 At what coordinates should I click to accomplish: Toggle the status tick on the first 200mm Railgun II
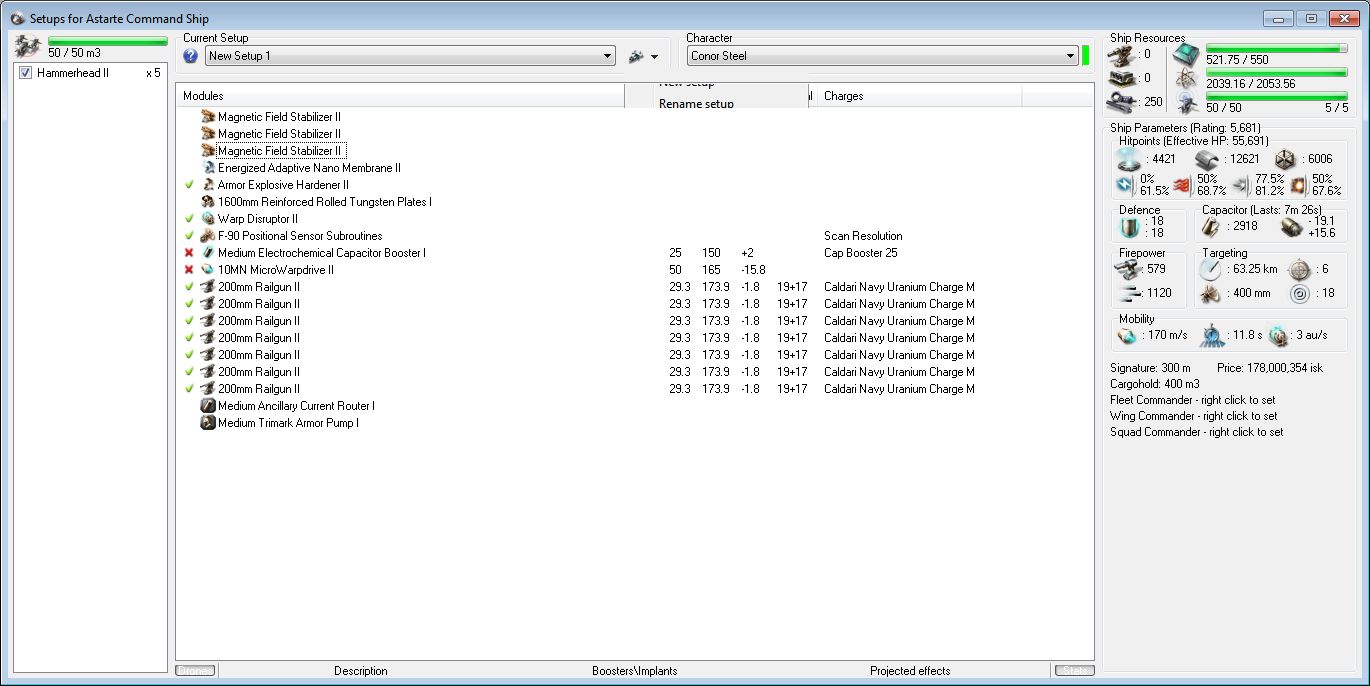pos(189,287)
